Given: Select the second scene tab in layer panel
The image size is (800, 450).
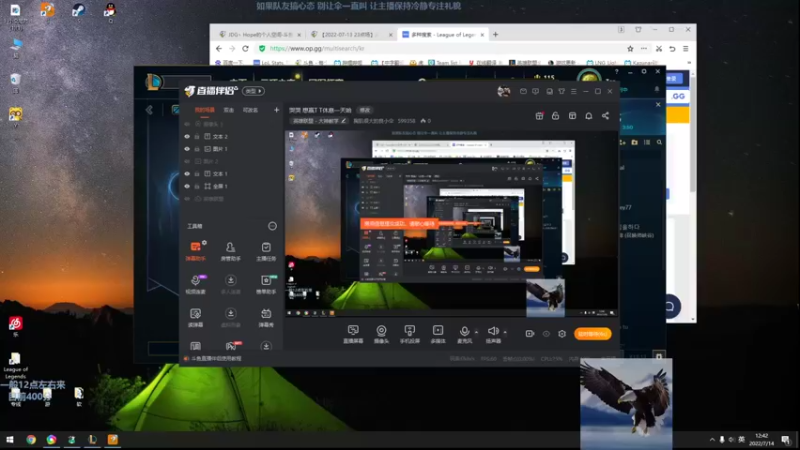Looking at the screenshot, I should coord(229,110).
